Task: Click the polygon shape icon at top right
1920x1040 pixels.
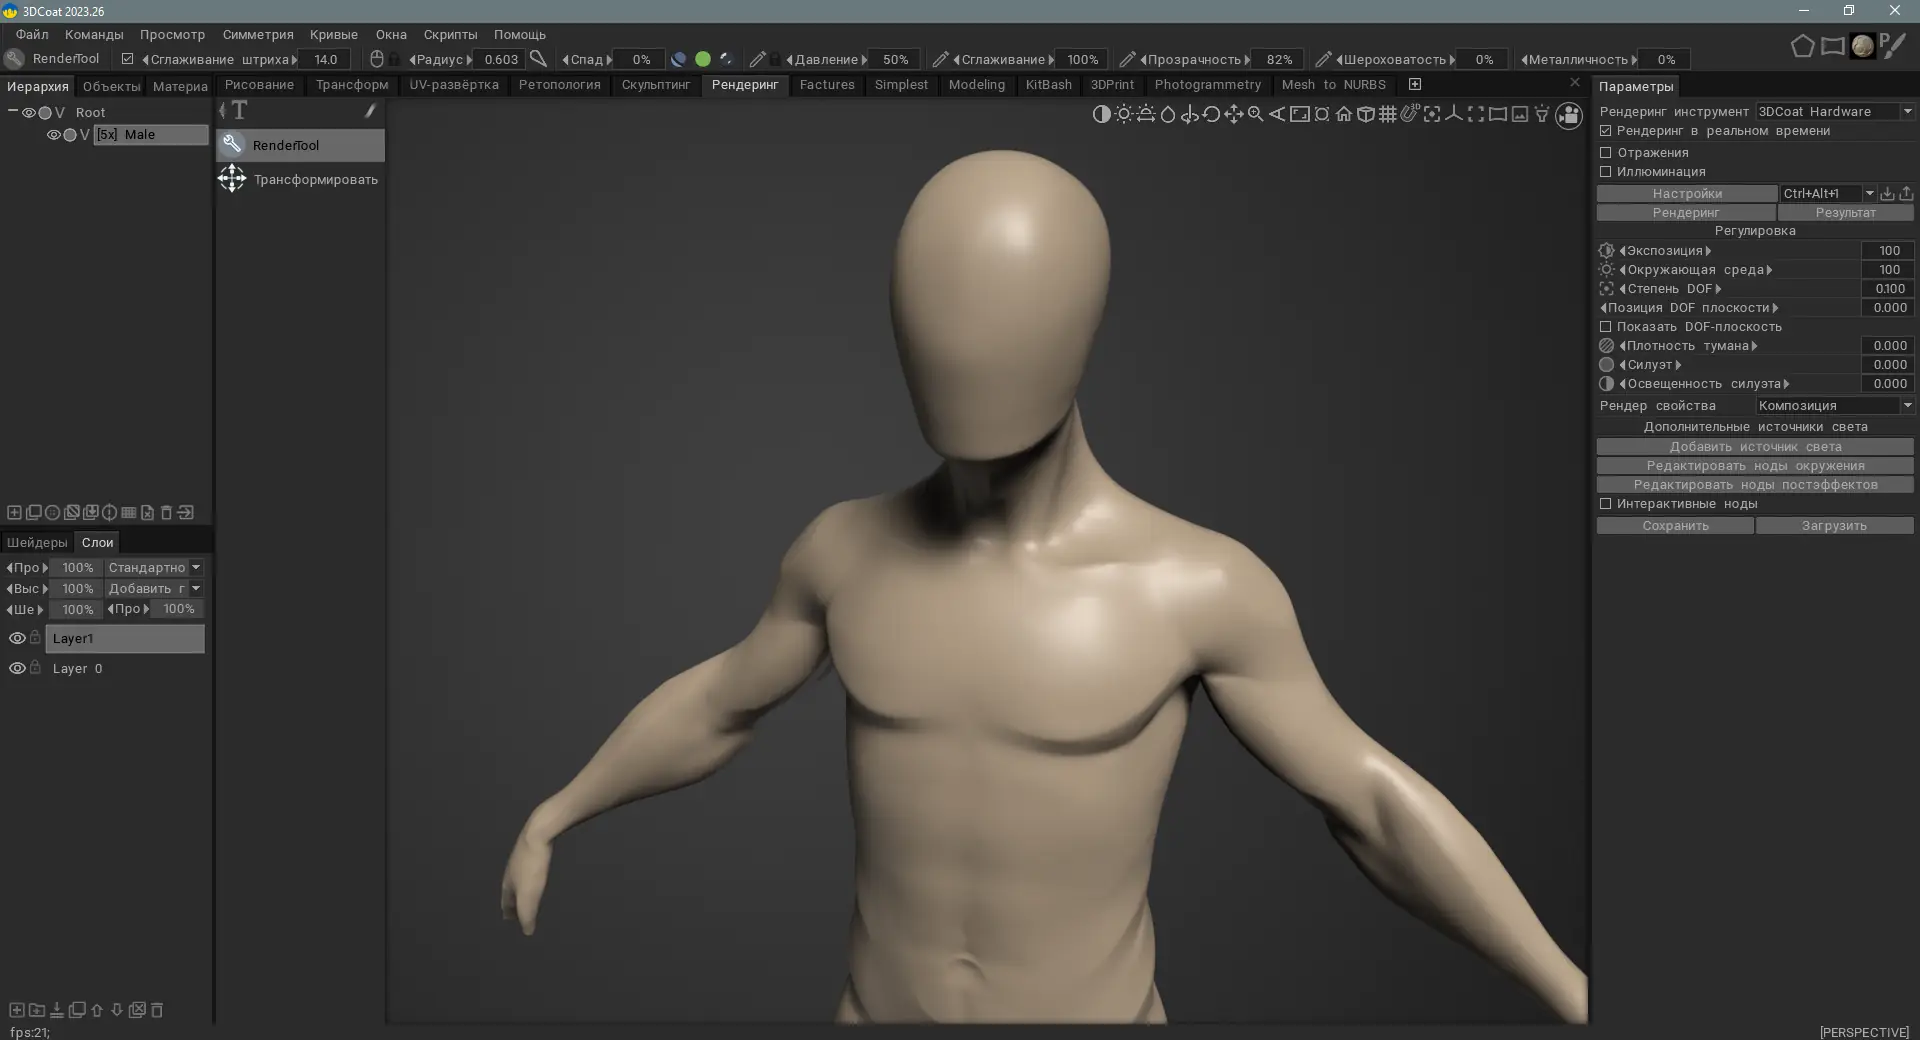Action: click(x=1802, y=46)
